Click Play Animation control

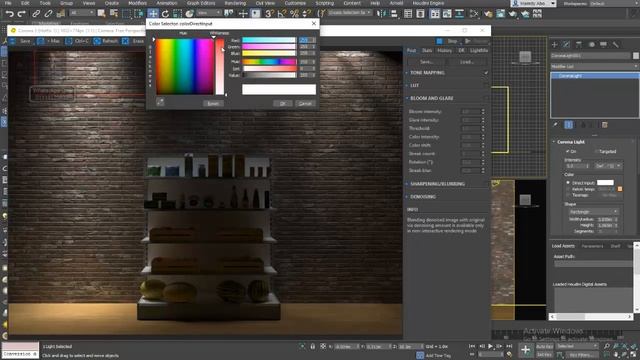click(490, 346)
